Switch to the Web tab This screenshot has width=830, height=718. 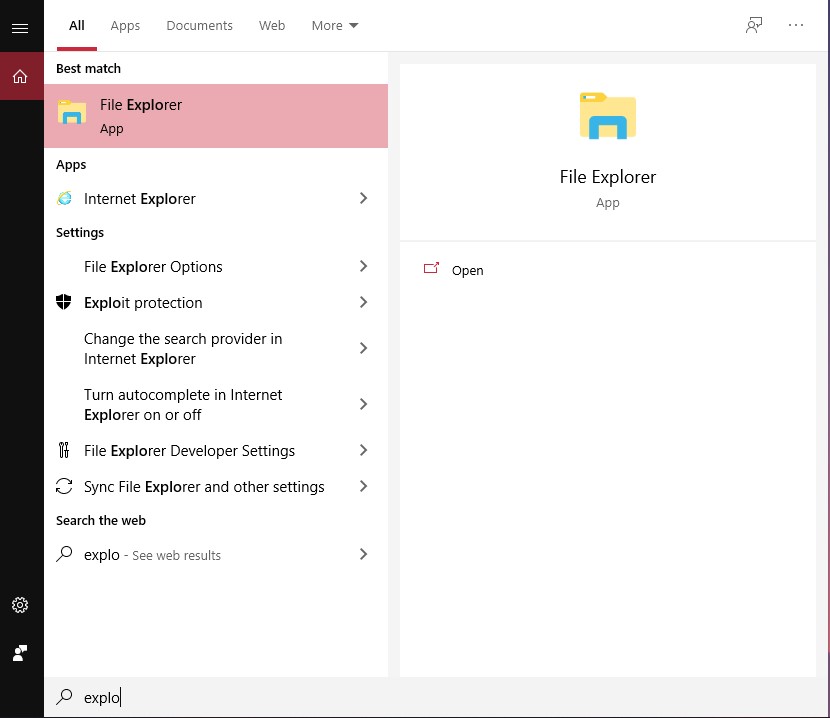click(x=272, y=25)
